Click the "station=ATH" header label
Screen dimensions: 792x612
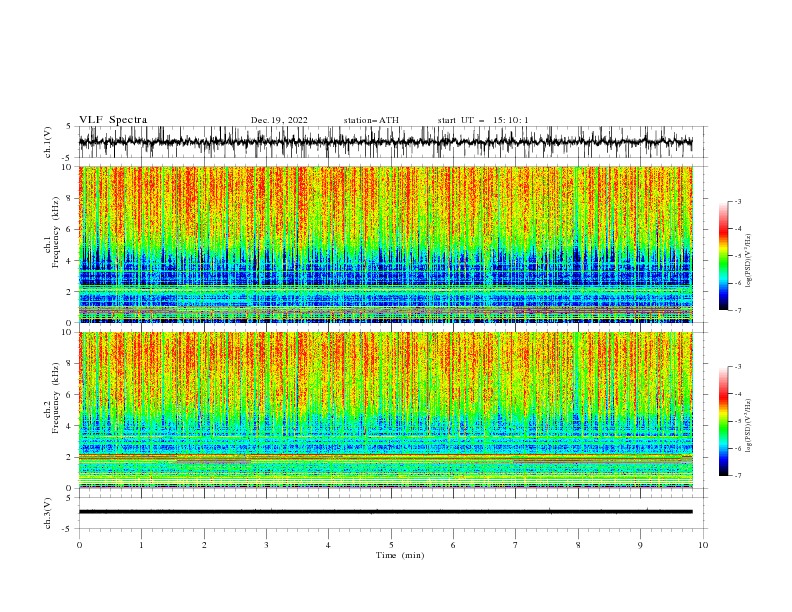[371, 120]
